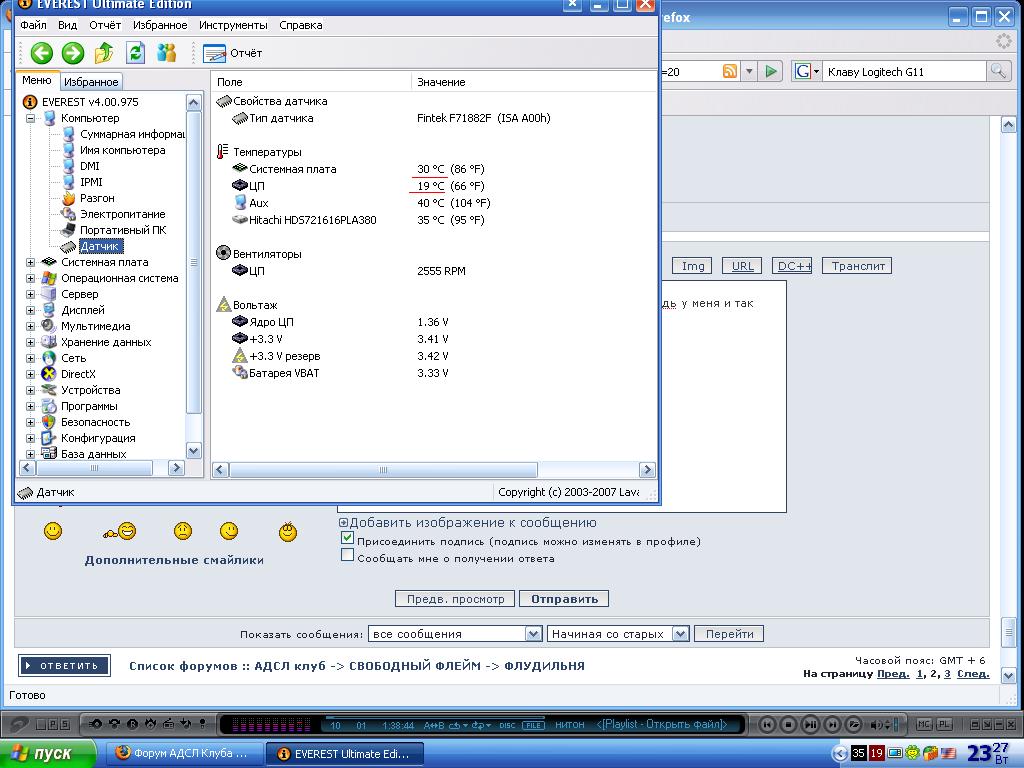Click the Электропитание icon in tree
The height and width of the screenshot is (768, 1024).
pyautogui.click(x=69, y=214)
